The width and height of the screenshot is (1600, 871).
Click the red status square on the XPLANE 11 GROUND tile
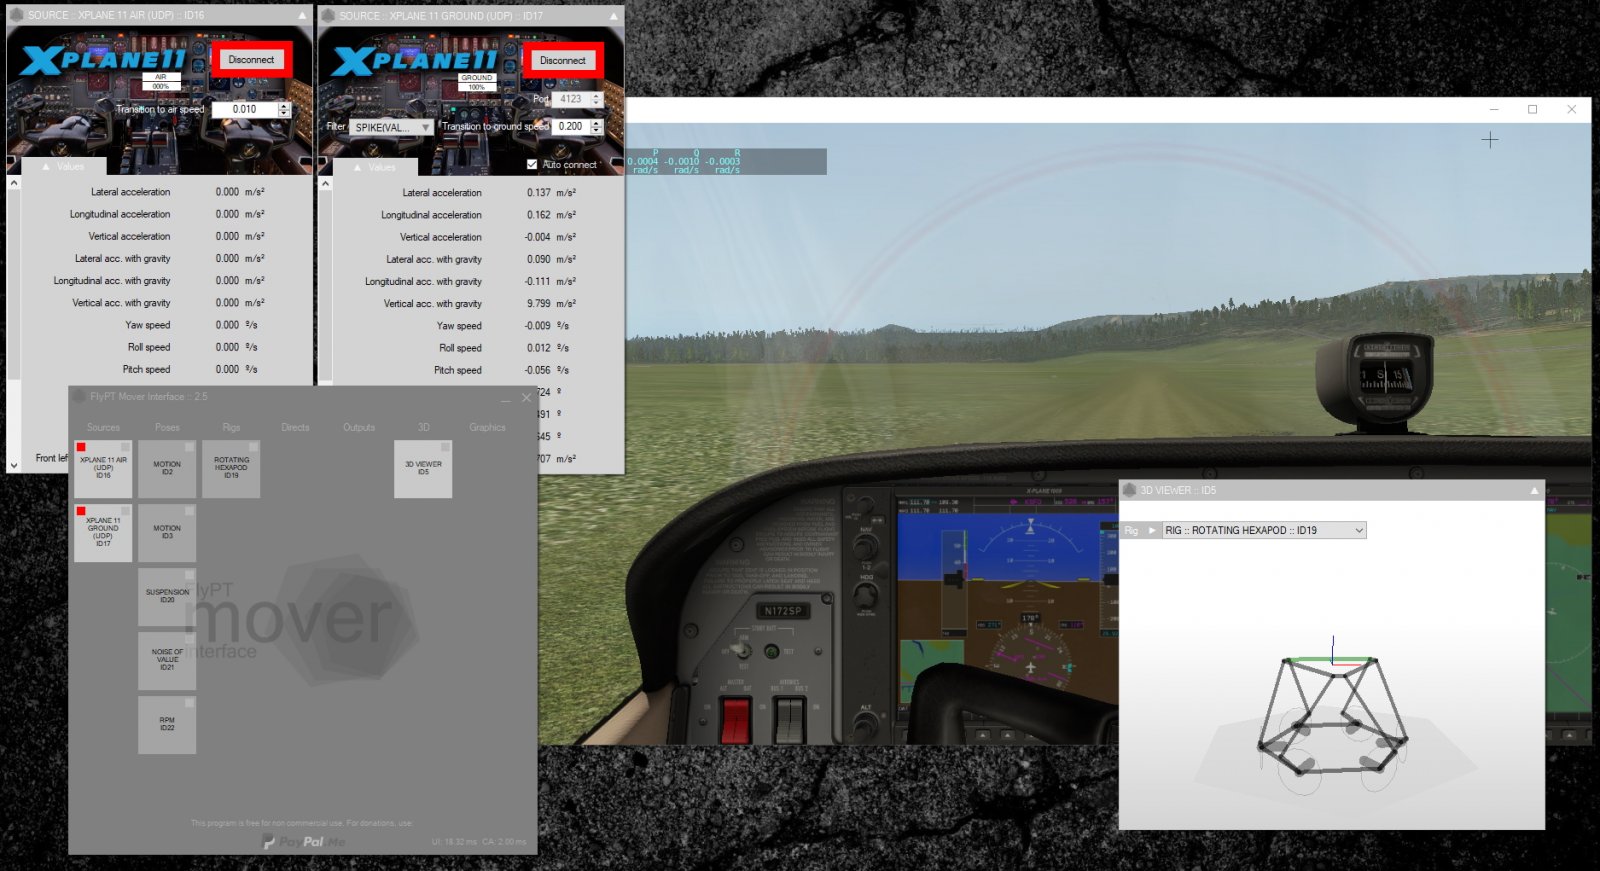(x=81, y=511)
